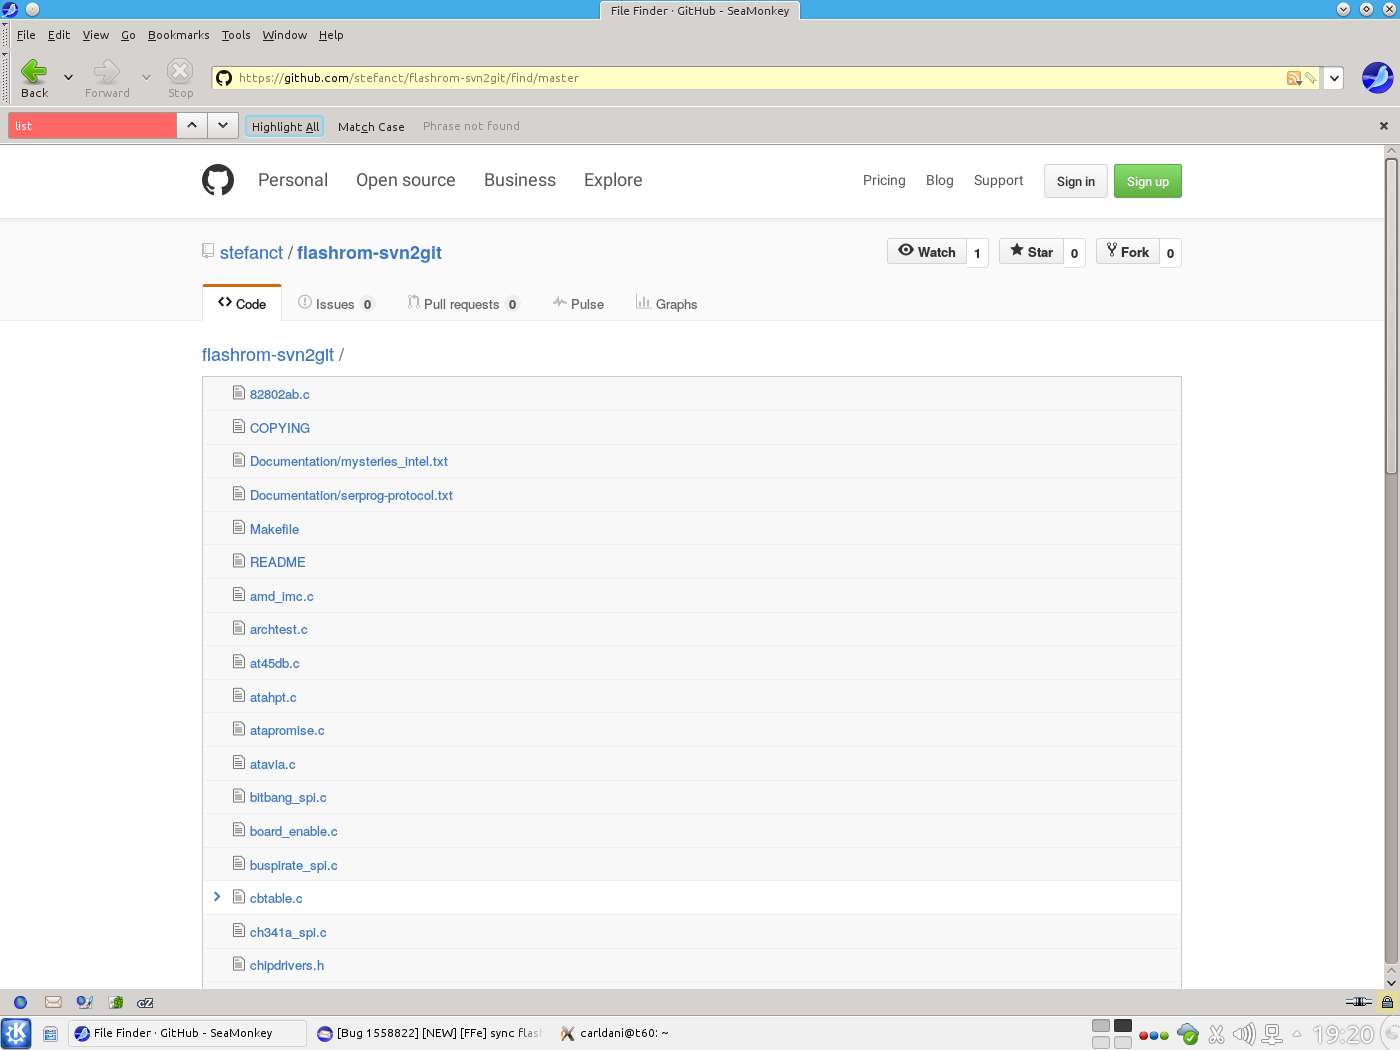This screenshot has width=1400, height=1050.
Task: Click the network connection tray icon
Action: [1272, 1034]
